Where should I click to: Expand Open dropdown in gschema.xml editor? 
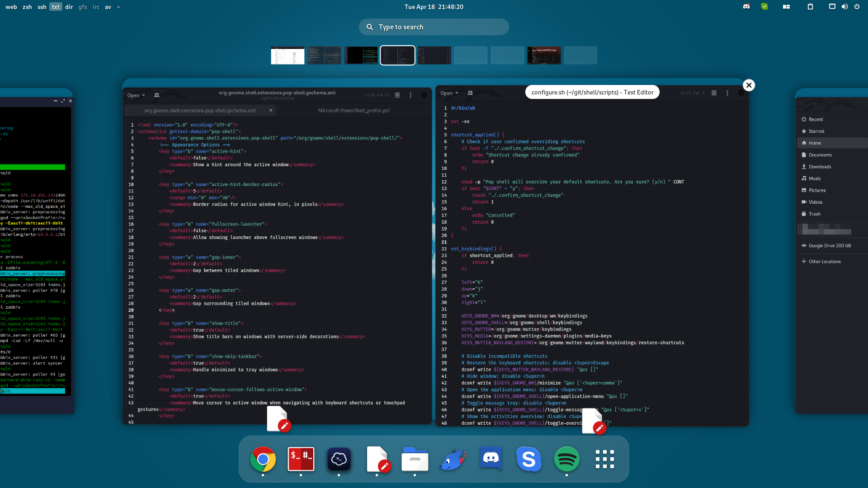click(x=136, y=95)
